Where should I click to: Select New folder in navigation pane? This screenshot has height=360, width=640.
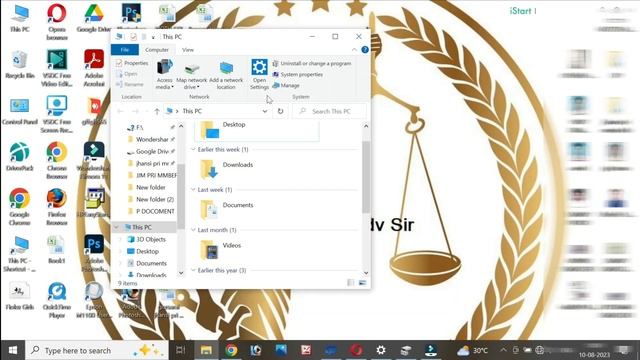(147, 187)
